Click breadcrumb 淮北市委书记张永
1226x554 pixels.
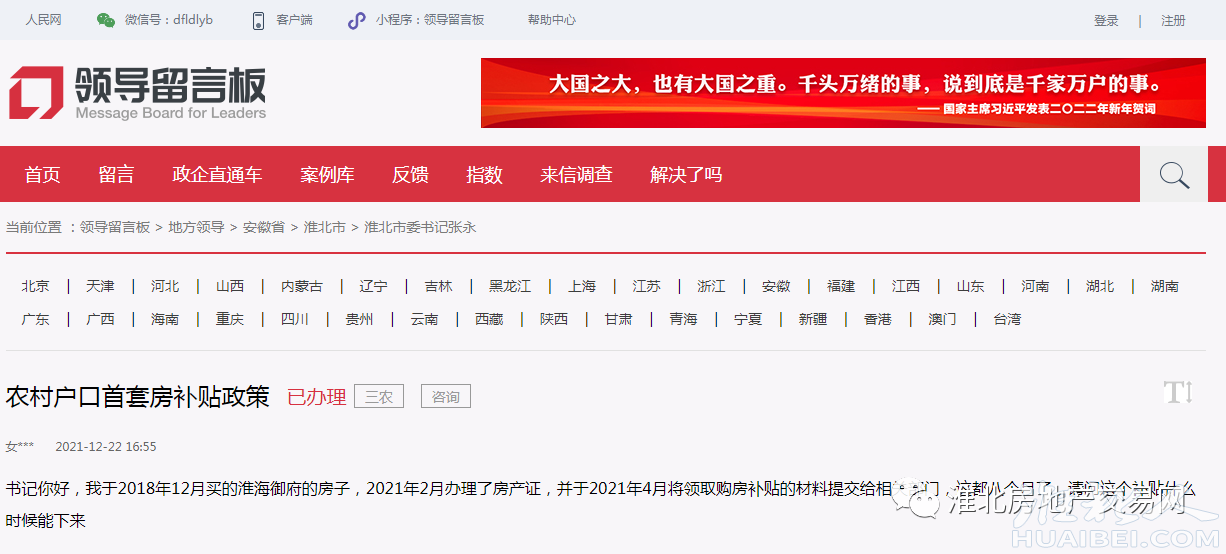point(420,227)
